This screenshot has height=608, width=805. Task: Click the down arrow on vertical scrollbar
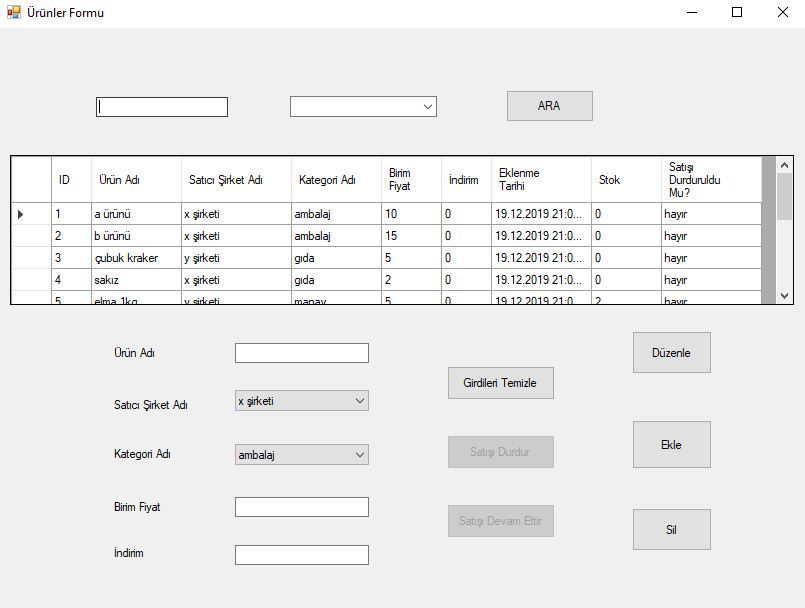coord(782,296)
